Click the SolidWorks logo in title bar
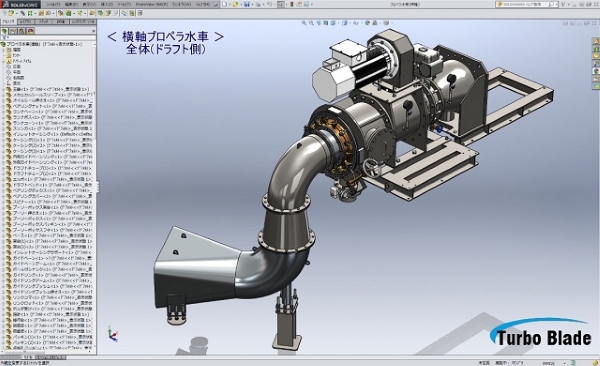 [x=20, y=4]
